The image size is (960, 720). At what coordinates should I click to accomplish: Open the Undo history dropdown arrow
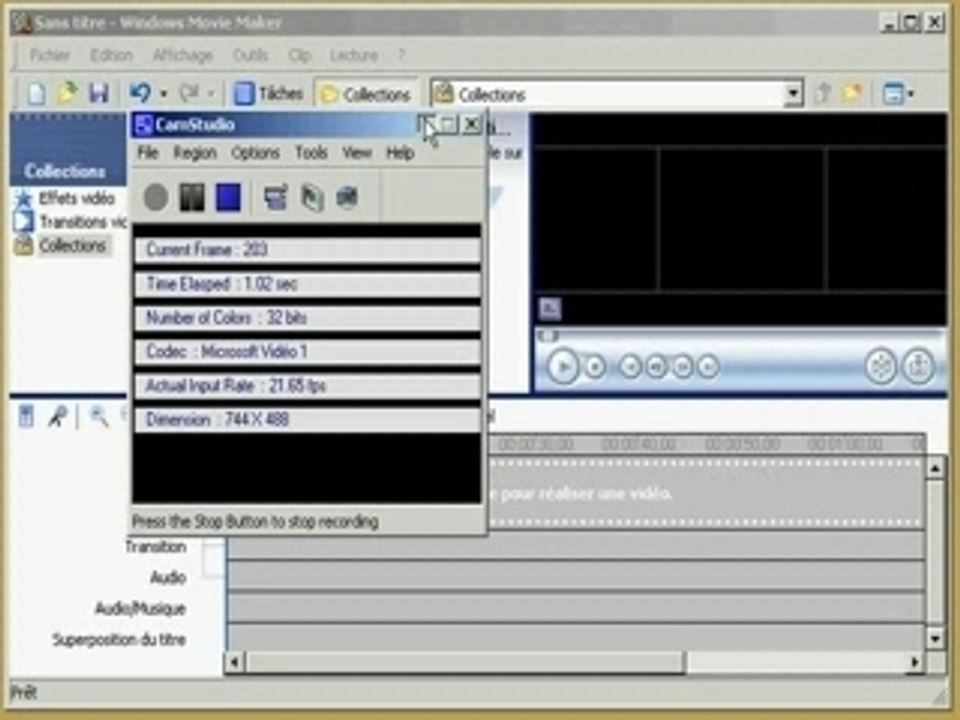point(163,94)
